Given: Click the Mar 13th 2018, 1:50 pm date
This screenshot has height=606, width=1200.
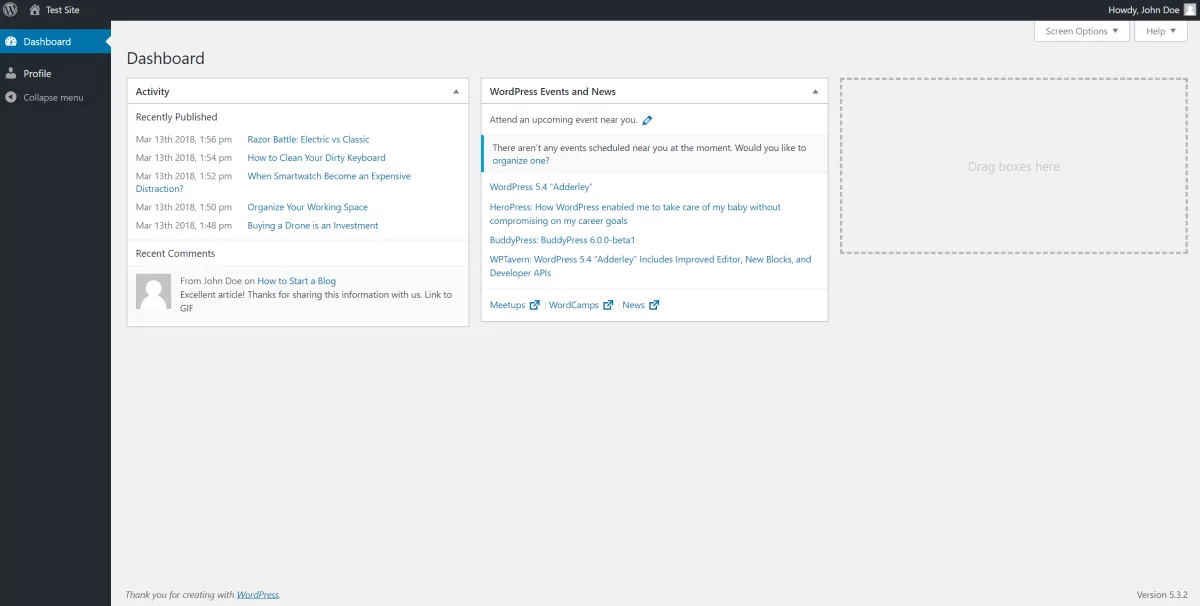Looking at the screenshot, I should pyautogui.click(x=184, y=207).
